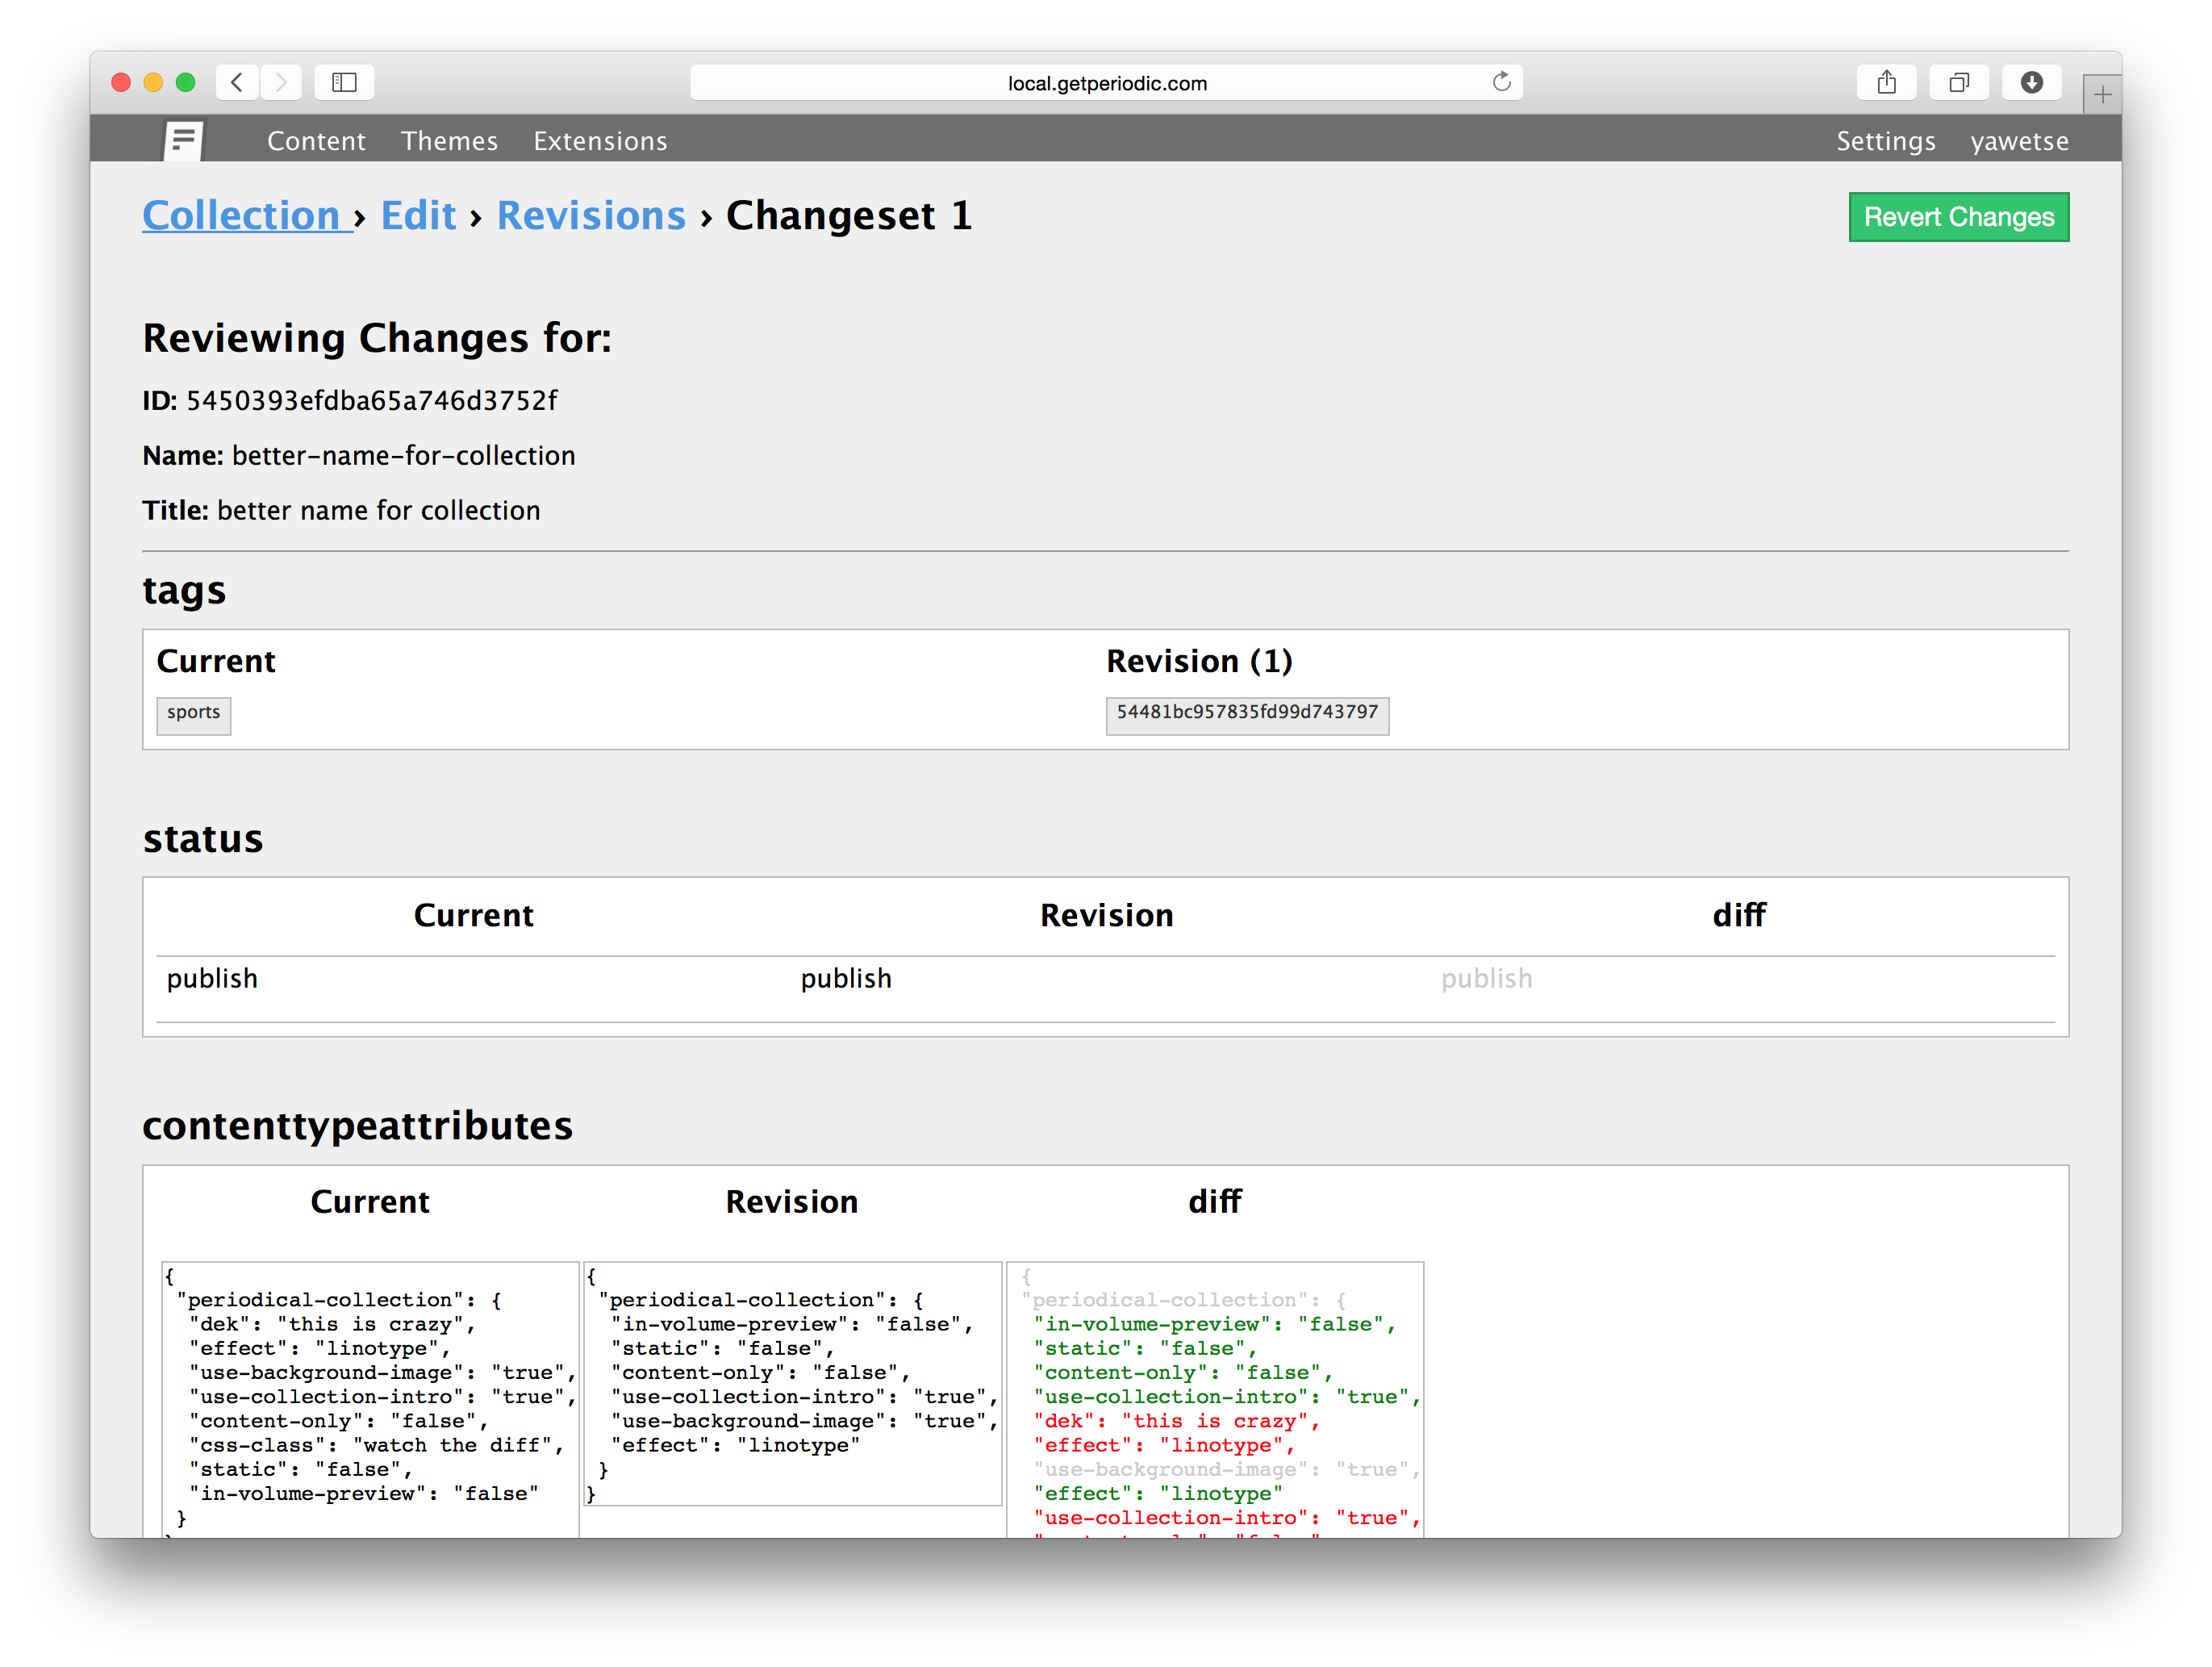Click the browser refresh icon

[x=1501, y=81]
